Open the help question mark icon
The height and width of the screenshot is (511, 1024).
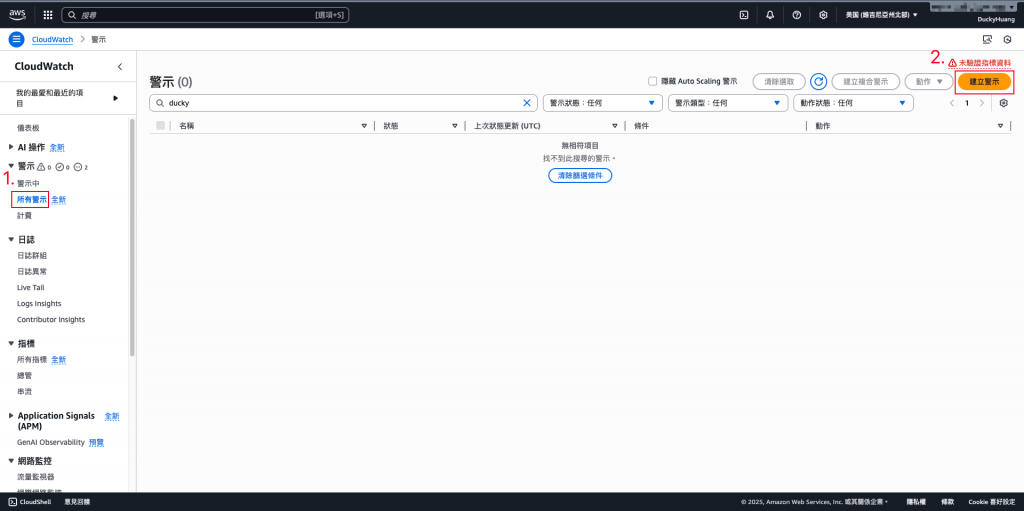797,14
